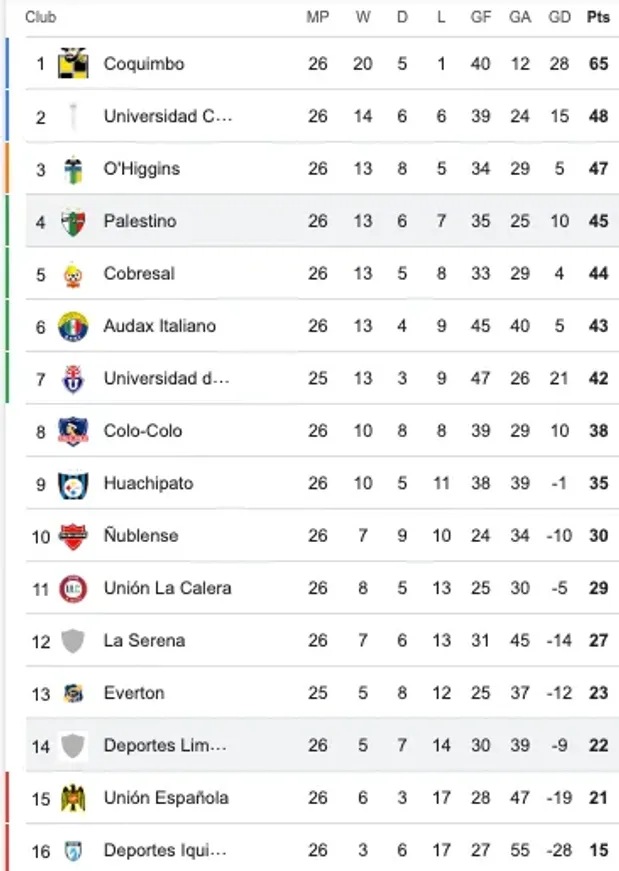This screenshot has height=871, width=619.
Task: Select Deportes Iqui… points value 15
Action: click(598, 850)
